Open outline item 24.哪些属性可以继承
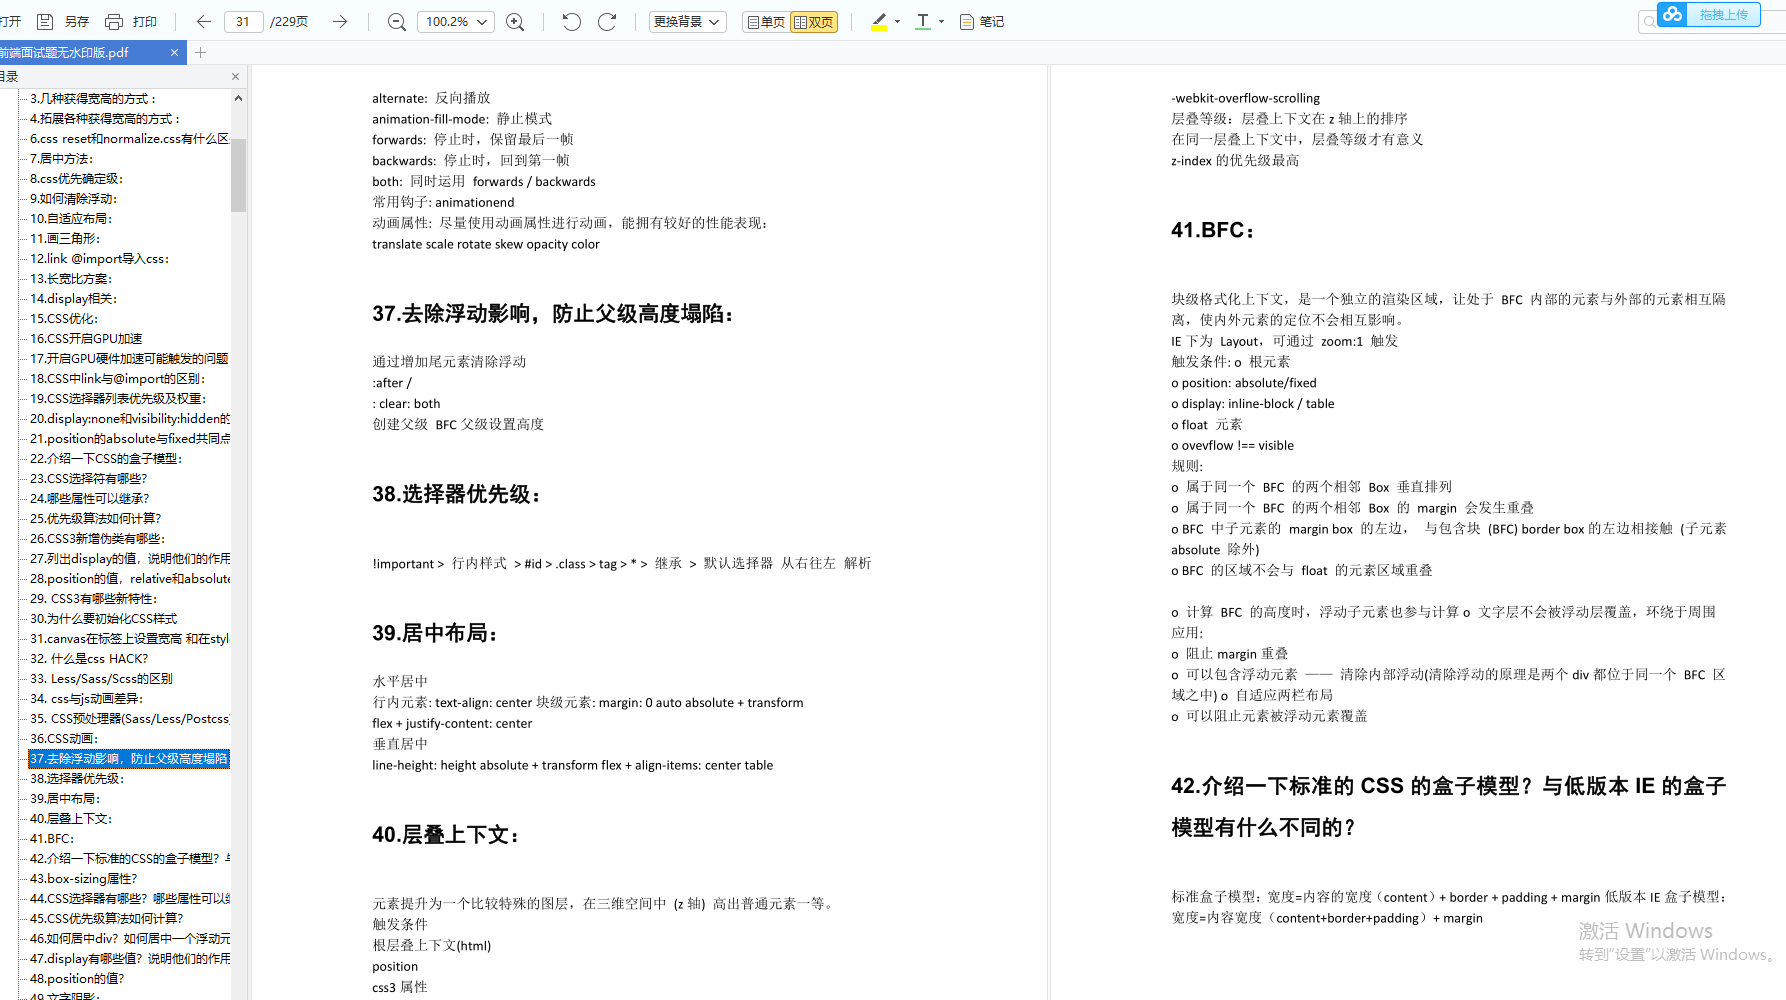The height and width of the screenshot is (1000, 1786). [89, 498]
